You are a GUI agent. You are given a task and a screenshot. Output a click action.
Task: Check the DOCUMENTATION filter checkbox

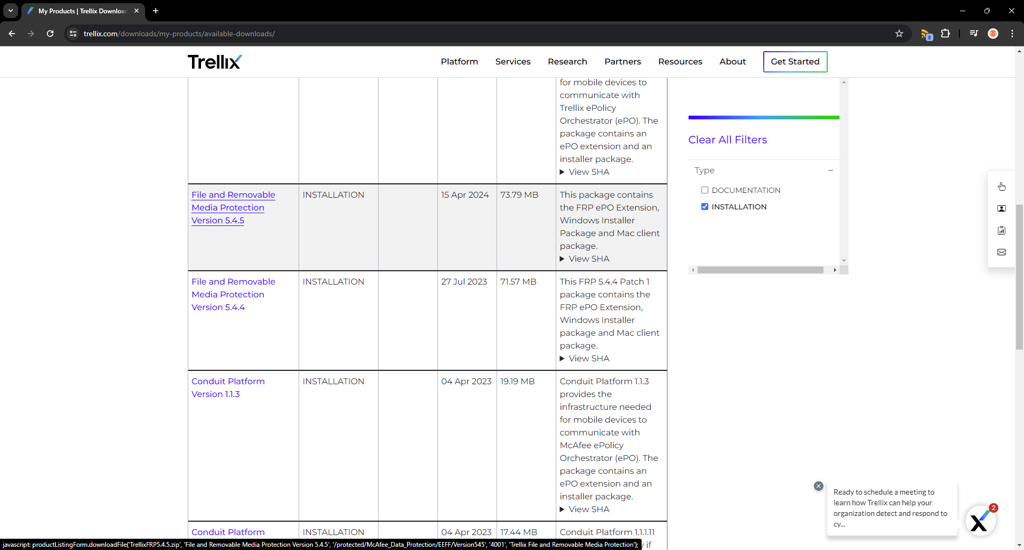(x=704, y=190)
